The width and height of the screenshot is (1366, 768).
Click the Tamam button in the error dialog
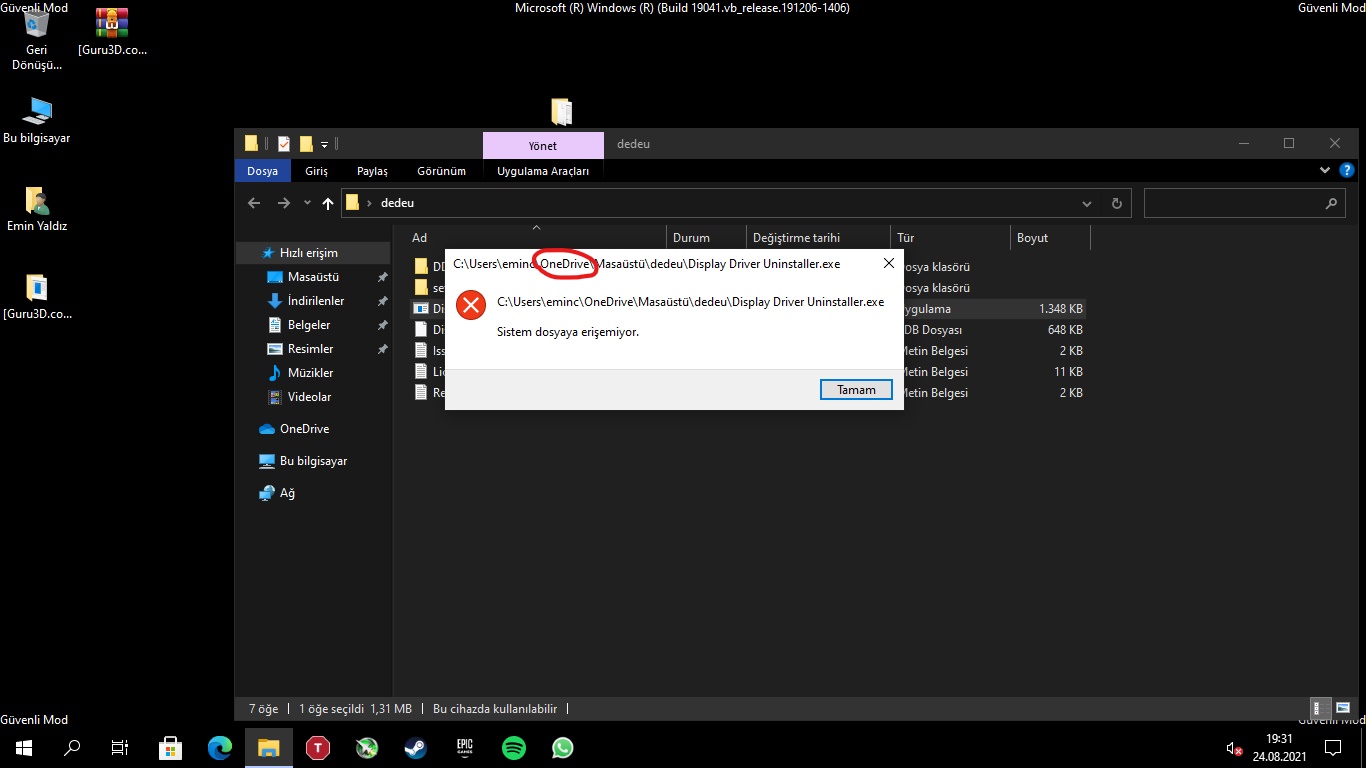856,390
